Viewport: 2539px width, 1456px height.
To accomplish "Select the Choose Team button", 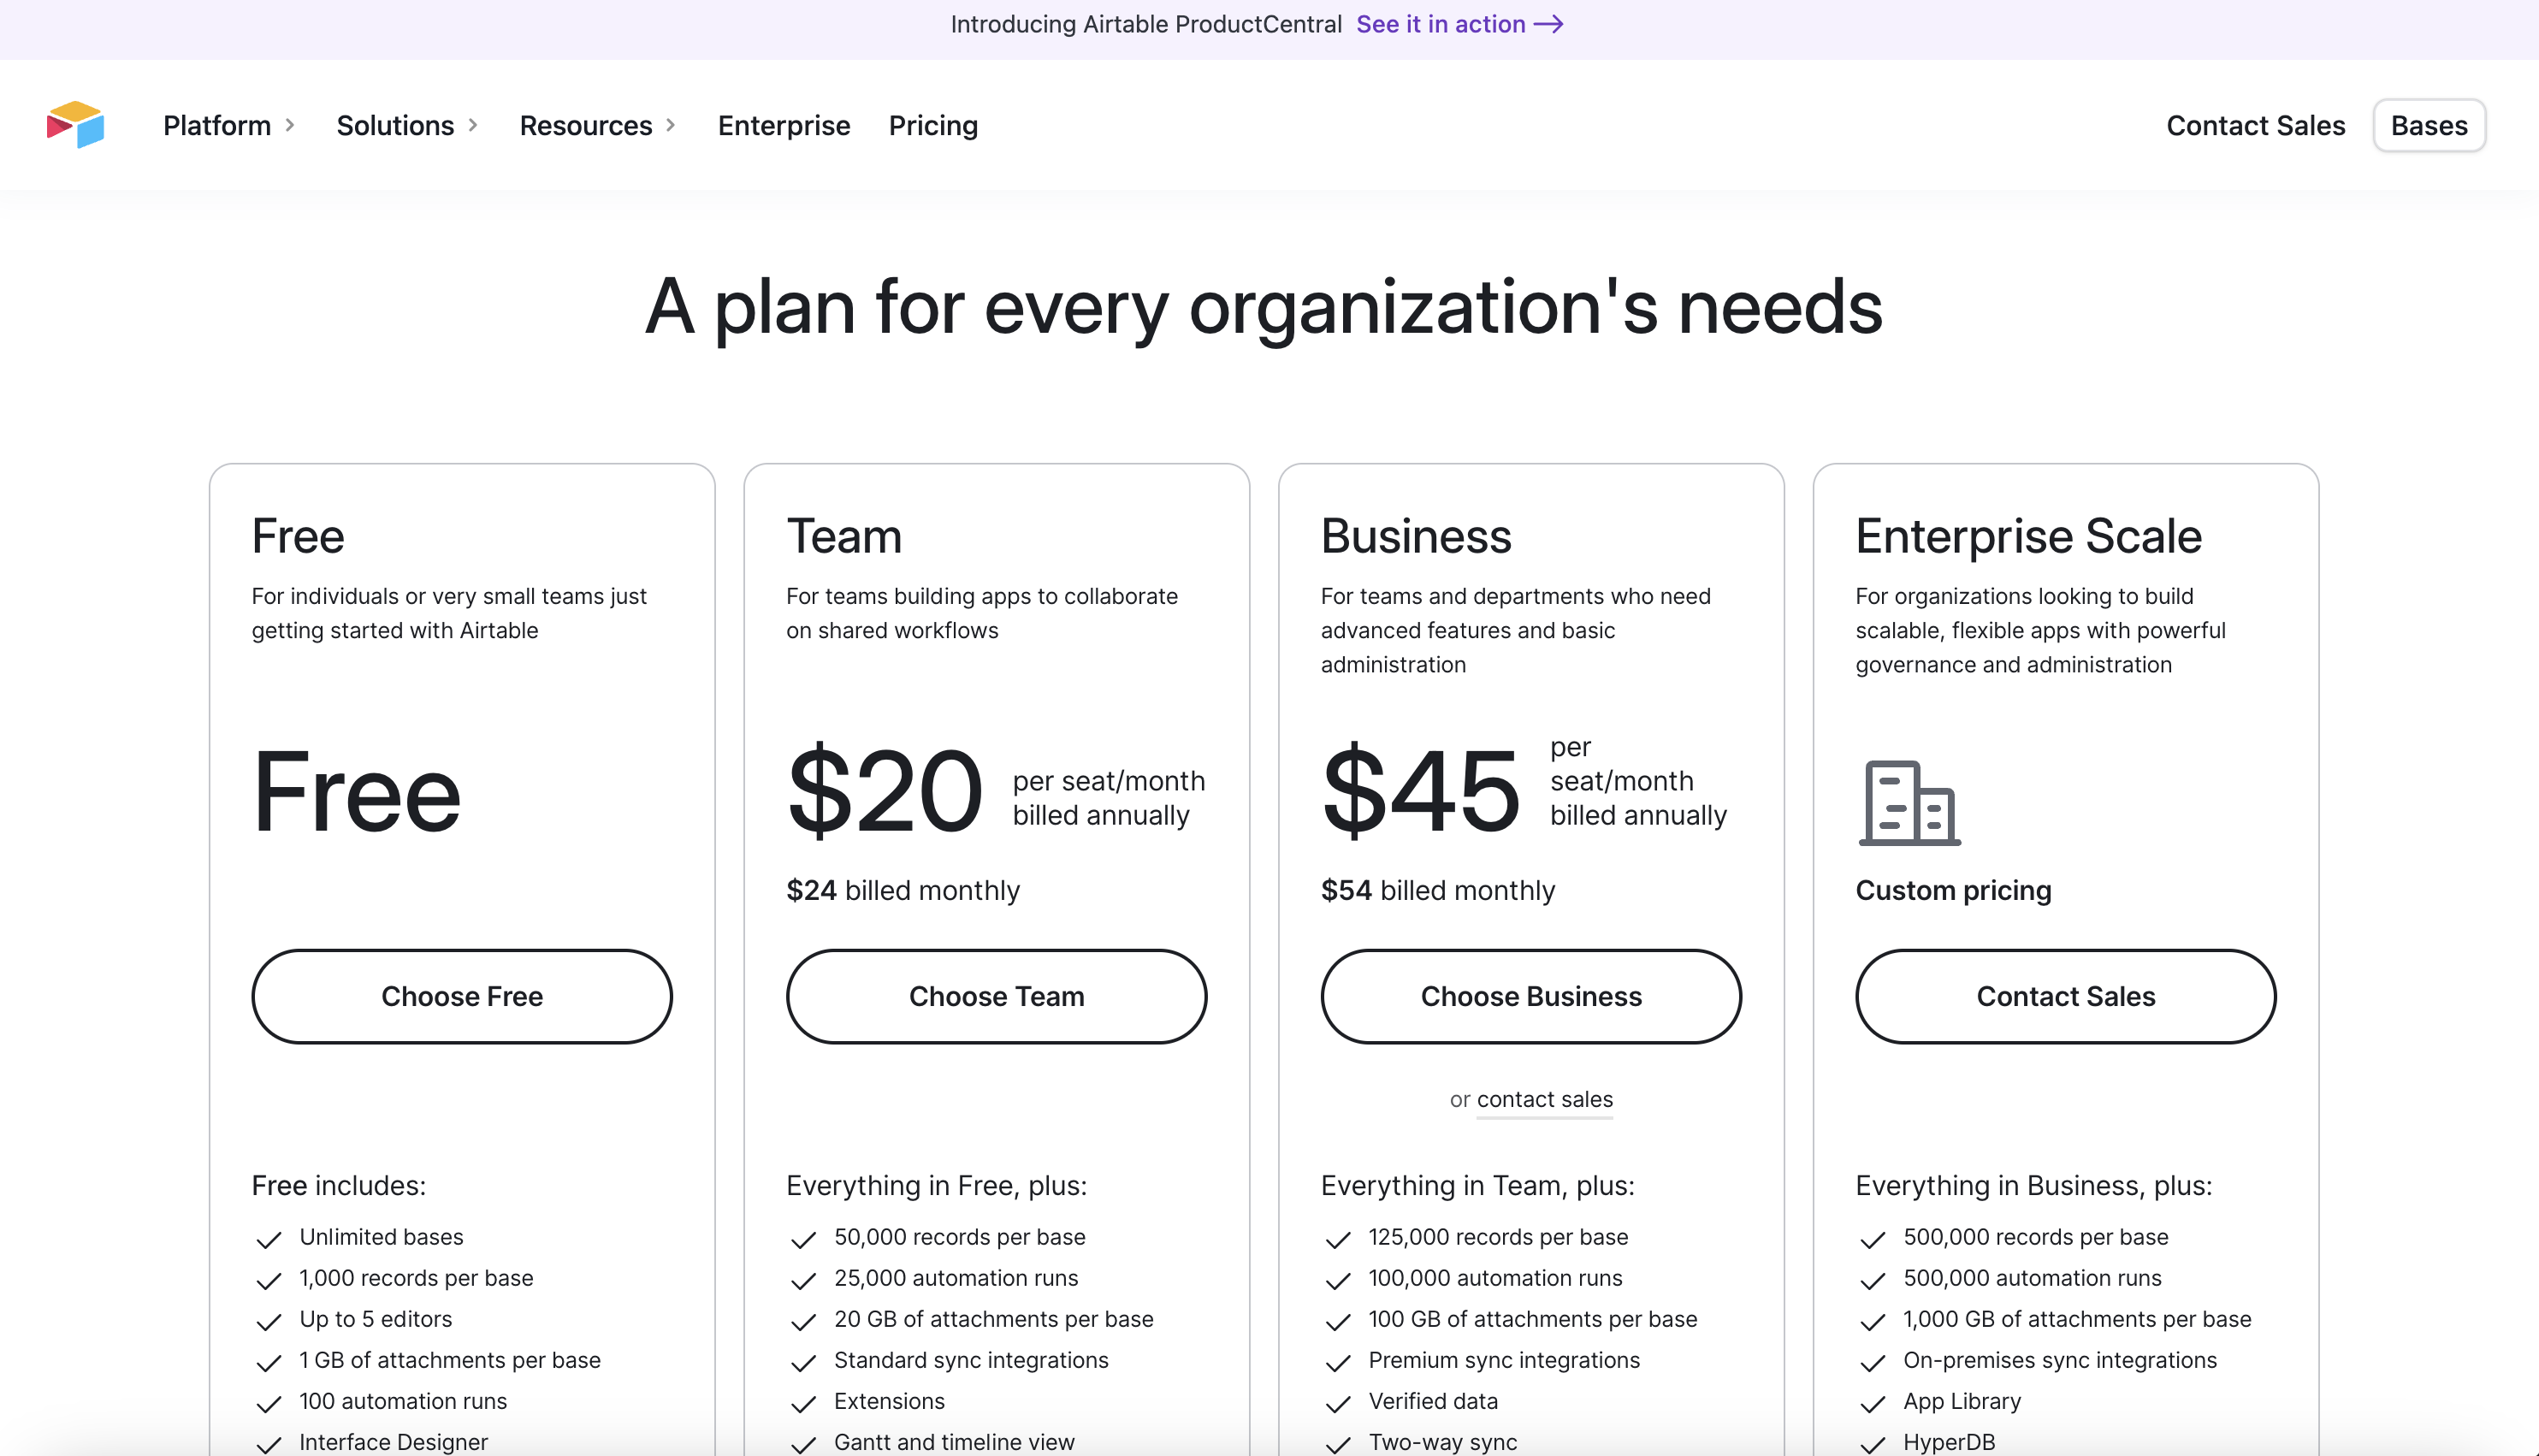I will click(x=996, y=996).
